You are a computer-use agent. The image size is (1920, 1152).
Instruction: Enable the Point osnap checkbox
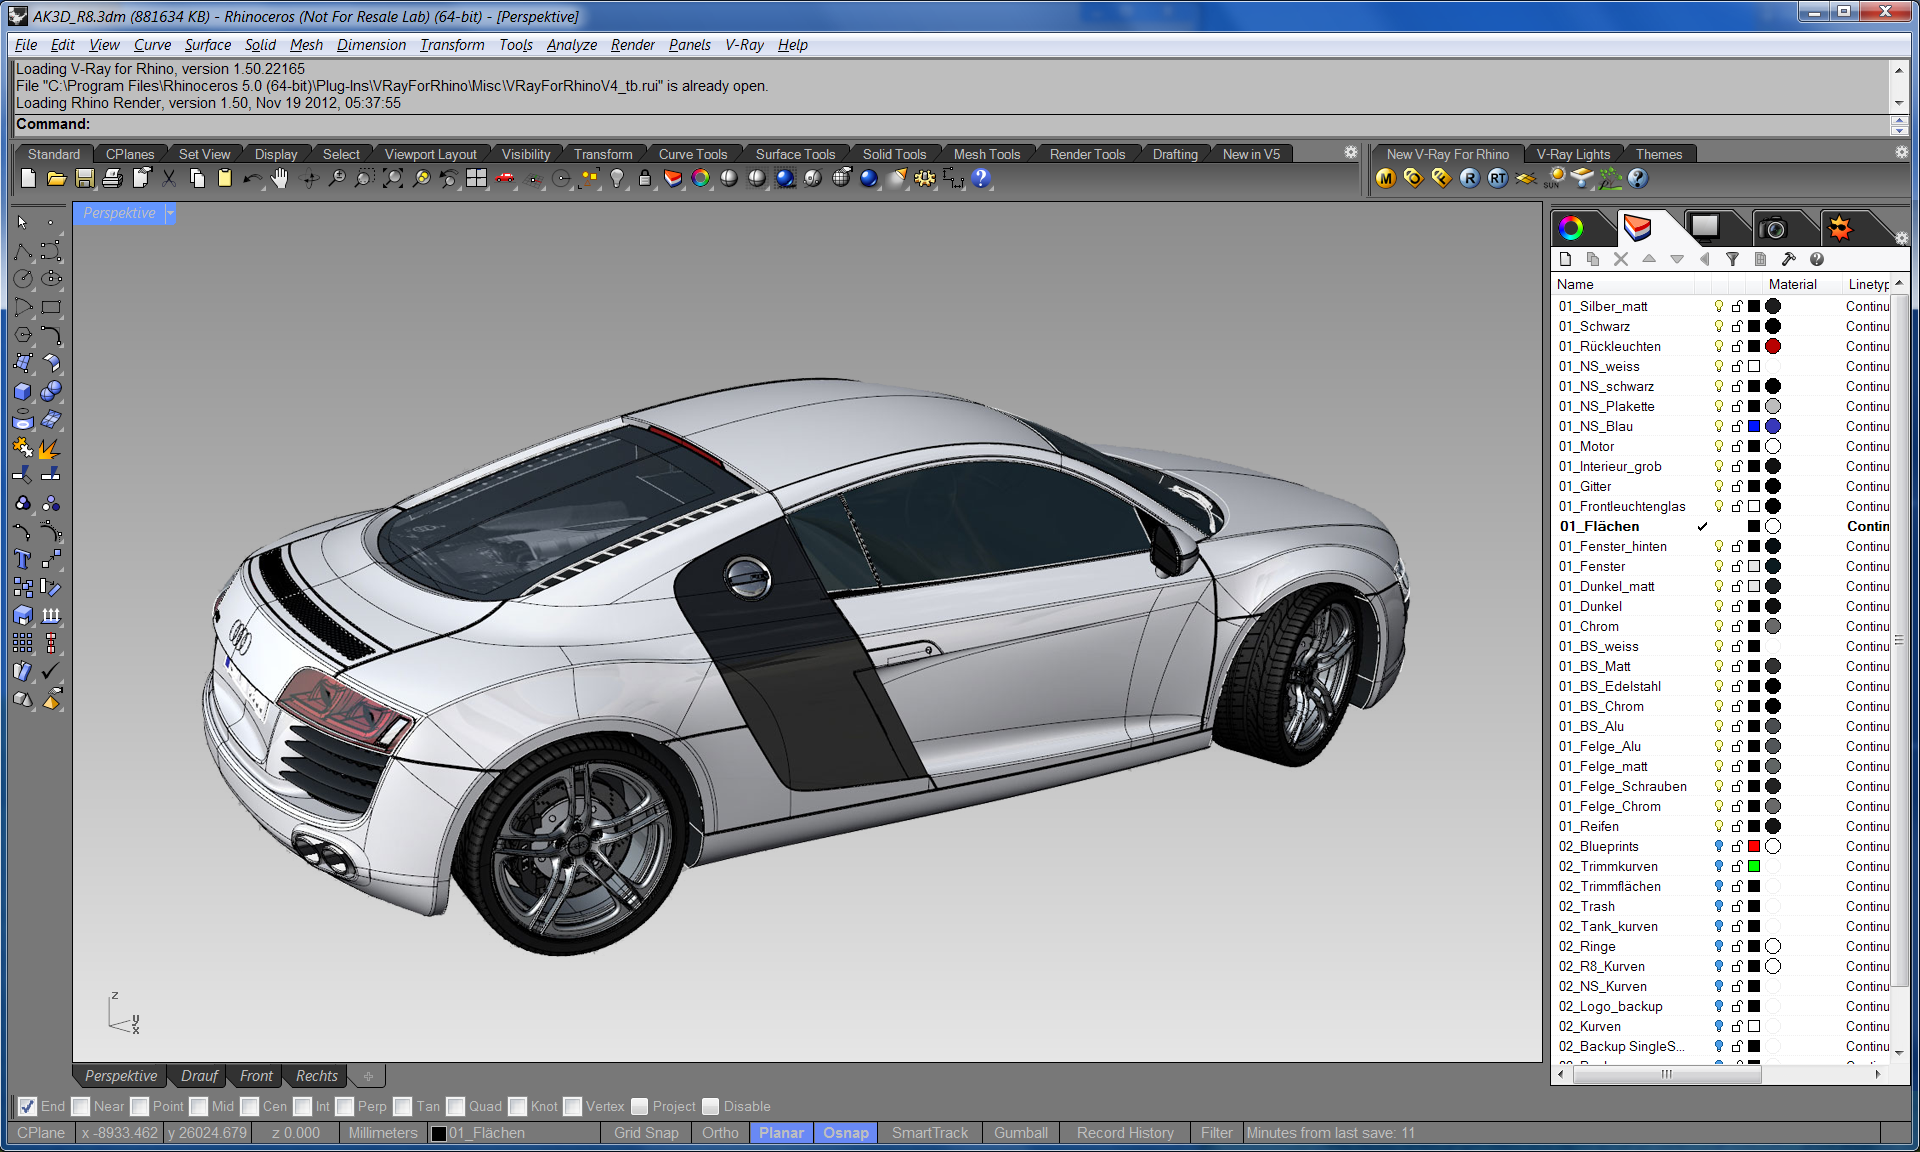coord(140,1106)
